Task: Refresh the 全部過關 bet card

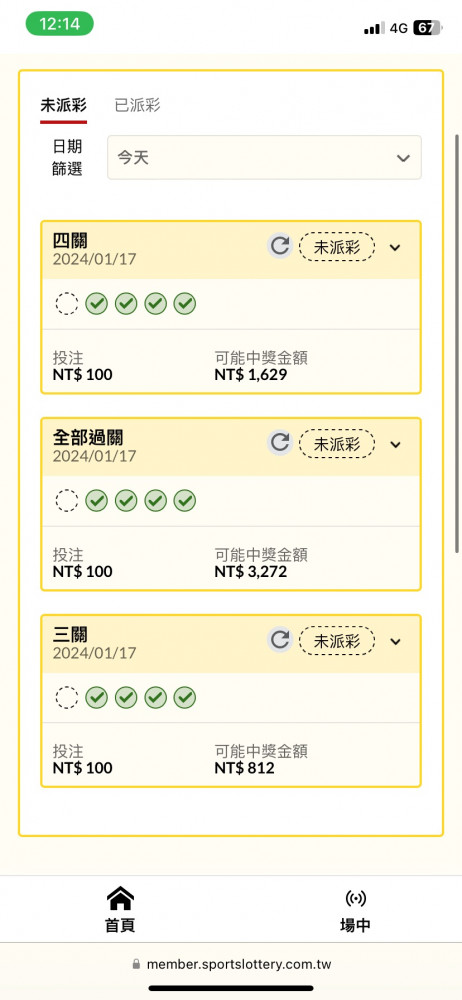Action: point(279,443)
